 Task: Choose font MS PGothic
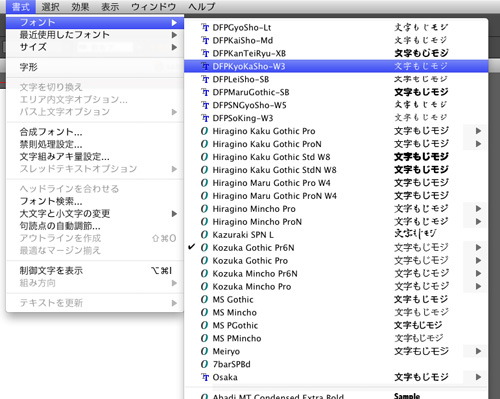click(336, 325)
